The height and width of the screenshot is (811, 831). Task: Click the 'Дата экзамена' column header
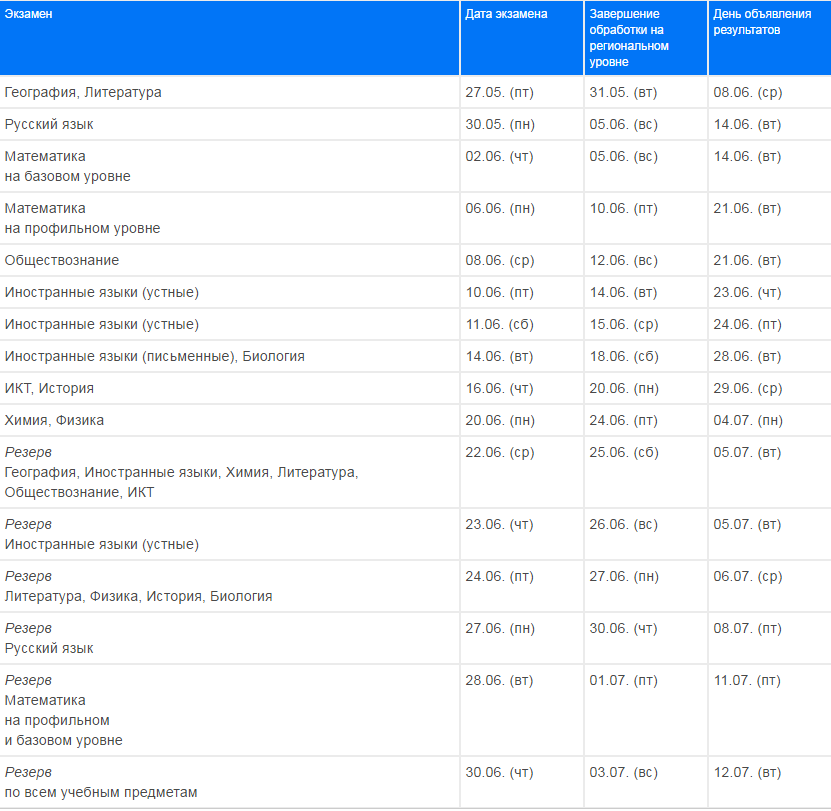tap(521, 38)
